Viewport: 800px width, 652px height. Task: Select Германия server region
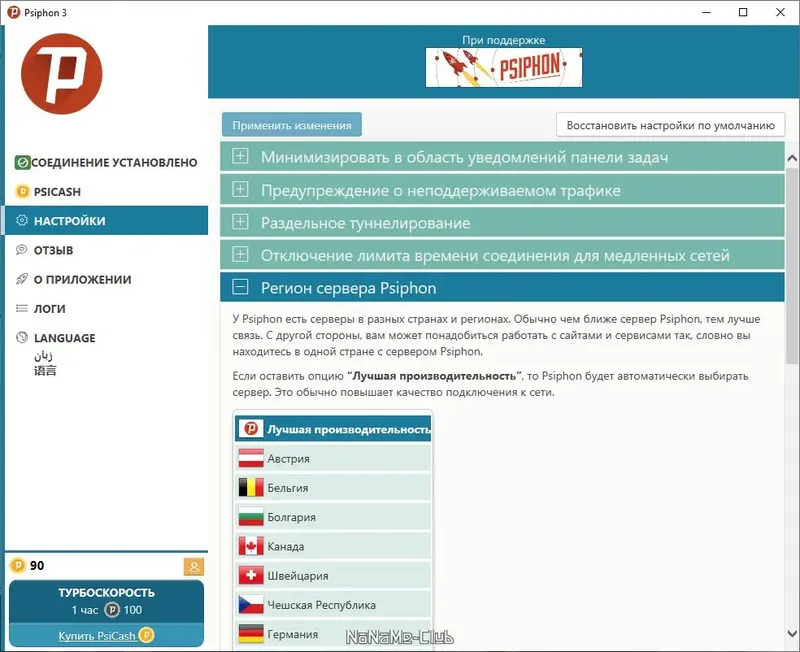(333, 634)
